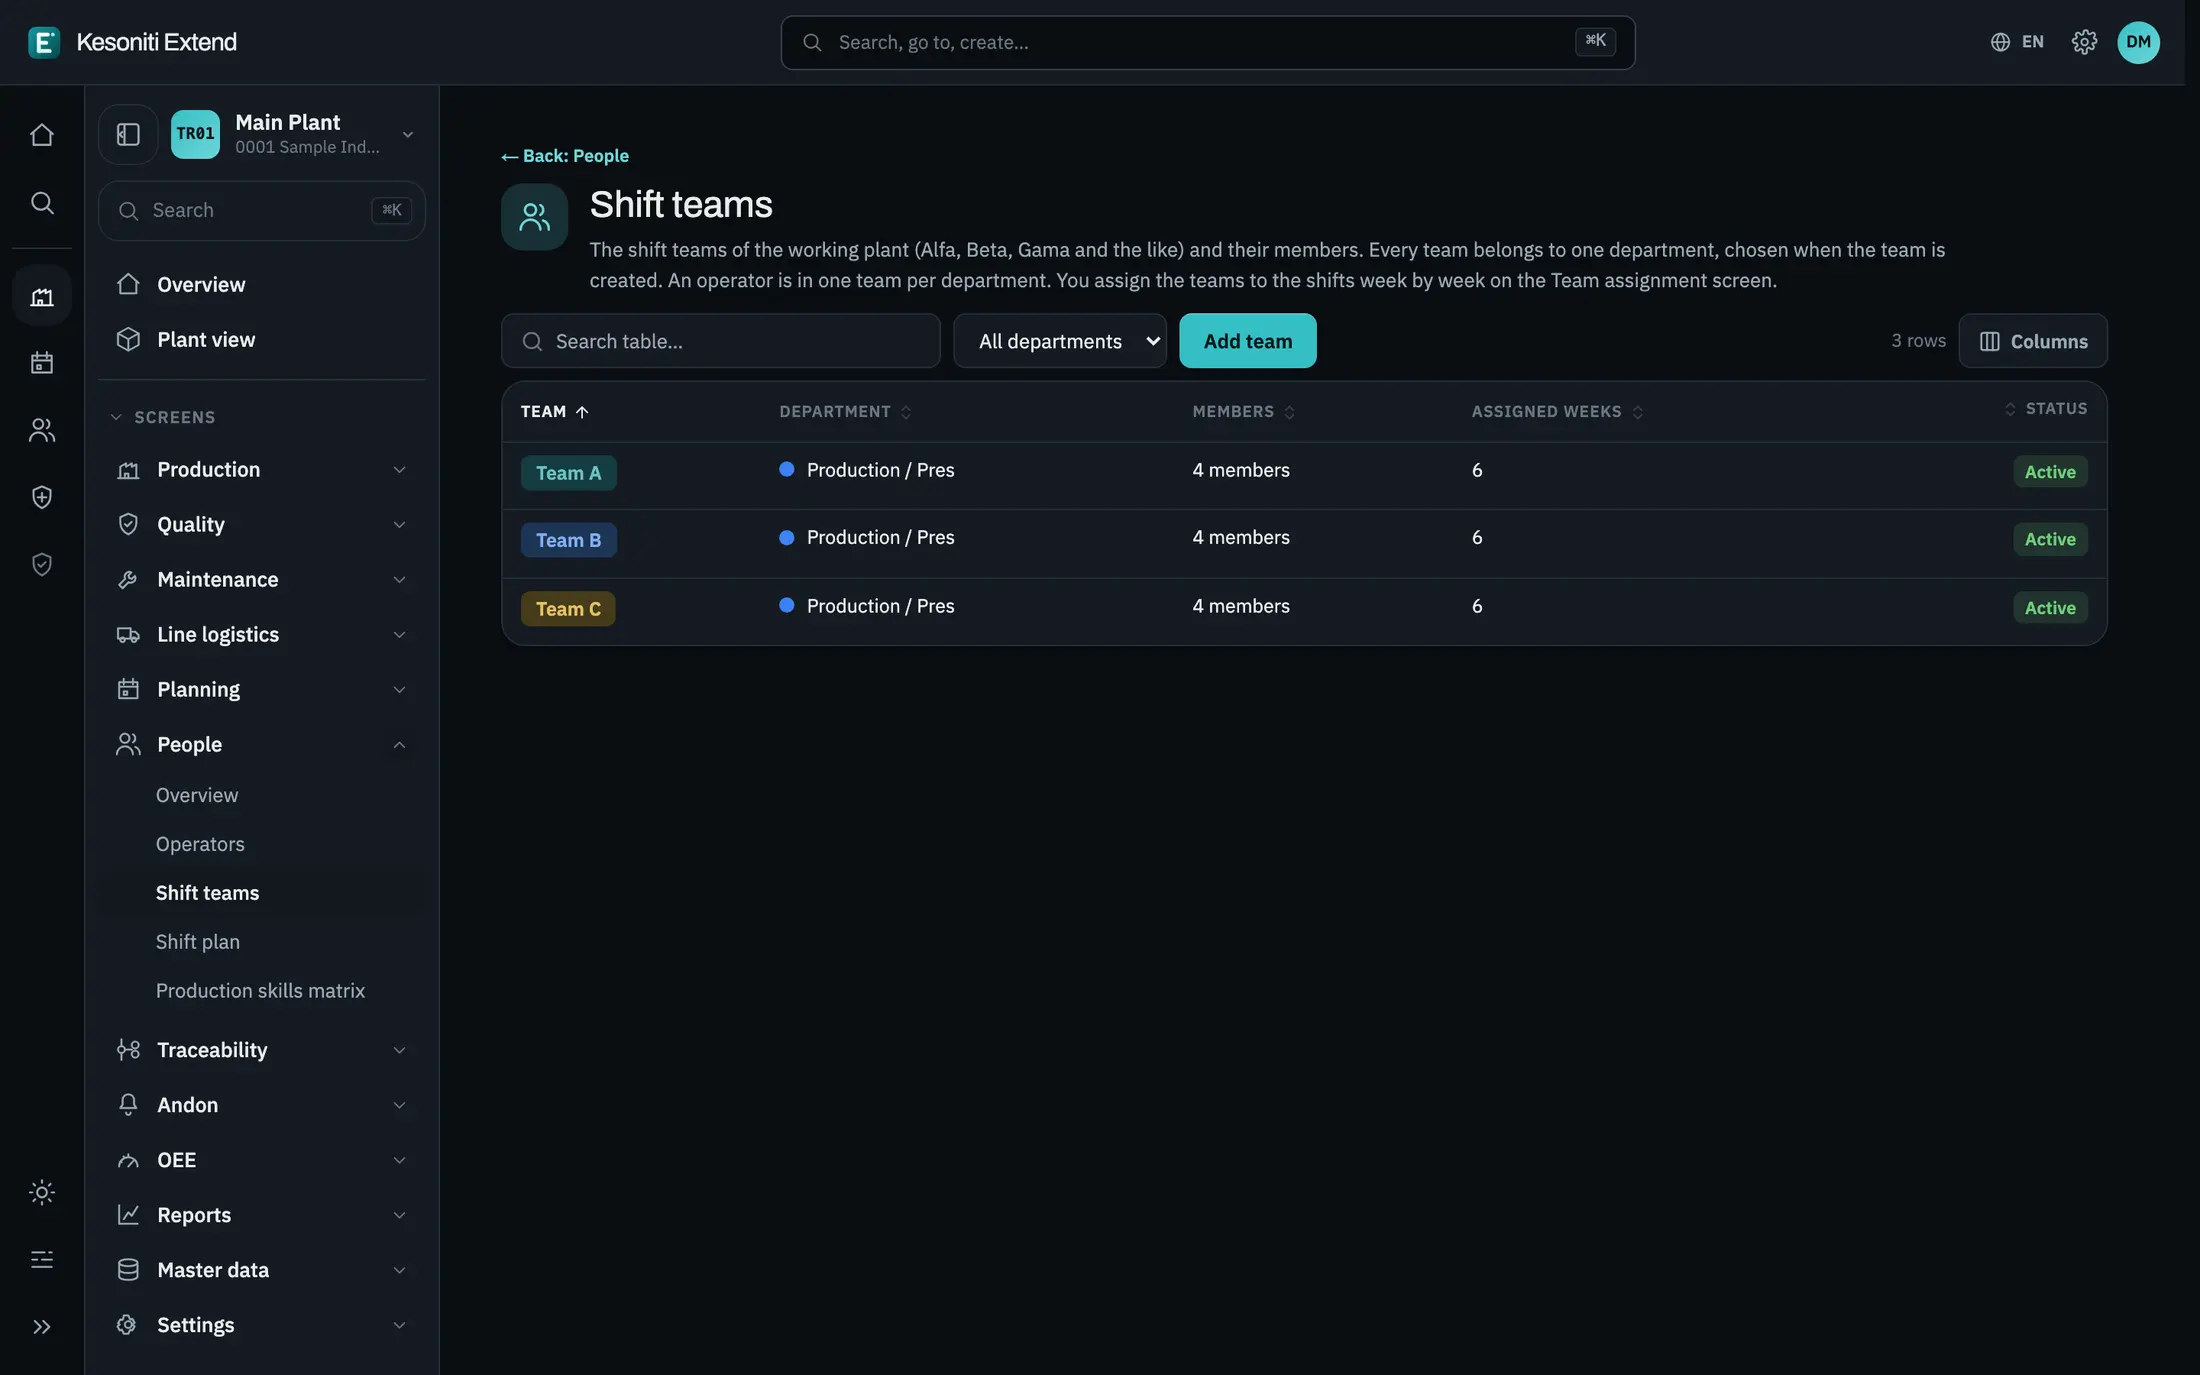Switch language via EN globe
The image size is (2200, 1375).
pyautogui.click(x=2017, y=42)
